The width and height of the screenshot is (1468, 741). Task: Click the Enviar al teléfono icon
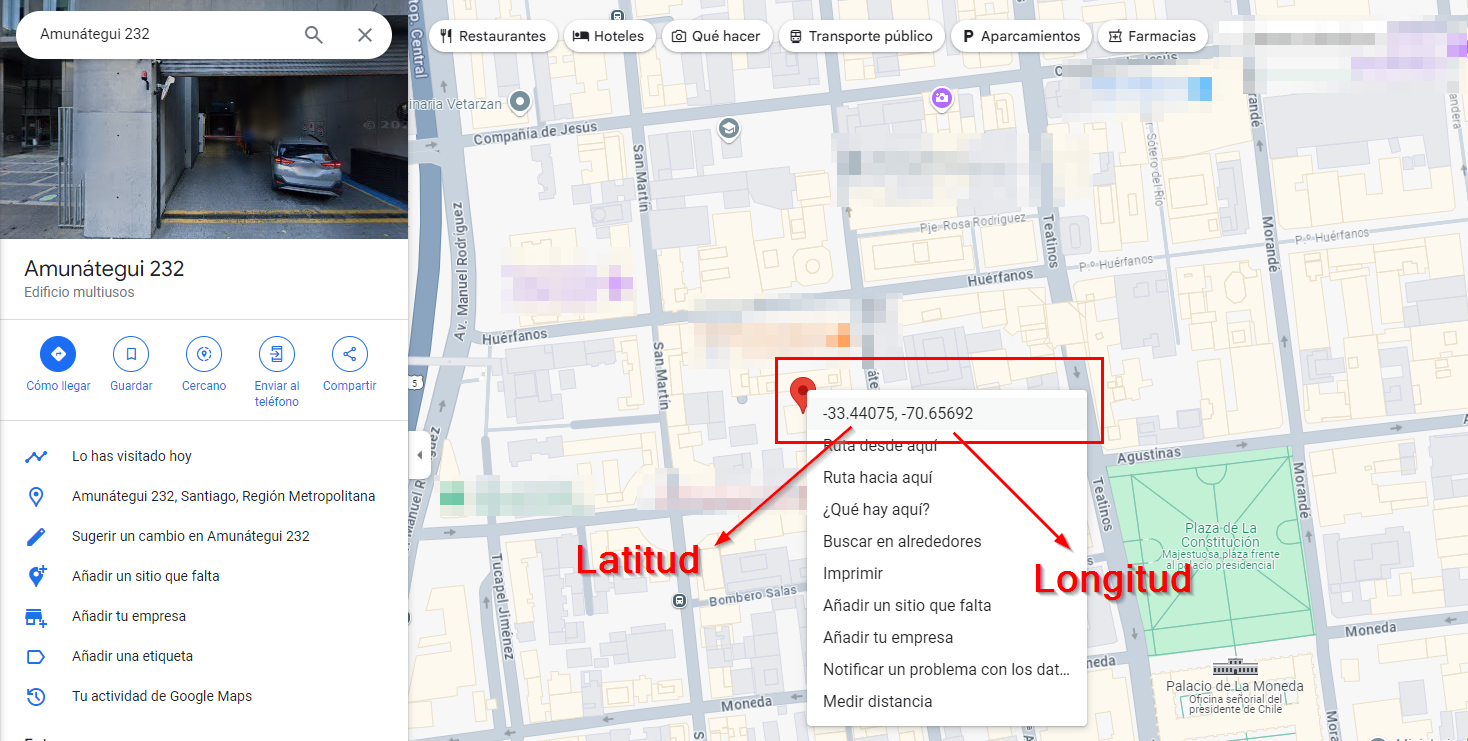(277, 354)
